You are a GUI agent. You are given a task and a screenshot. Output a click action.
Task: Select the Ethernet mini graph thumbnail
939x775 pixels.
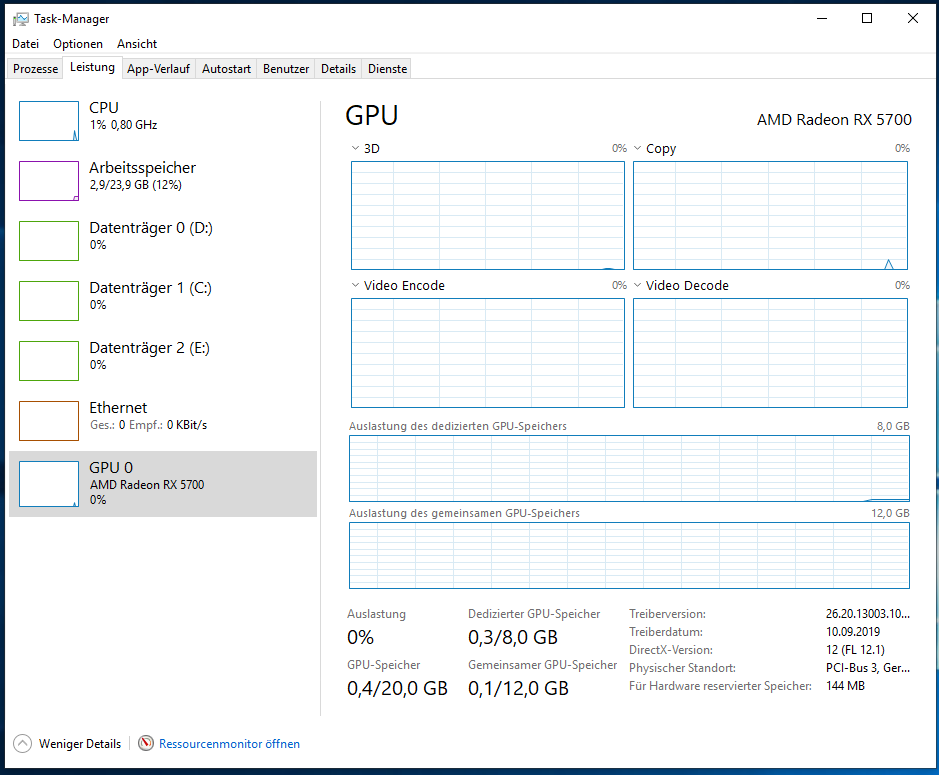pos(49,420)
